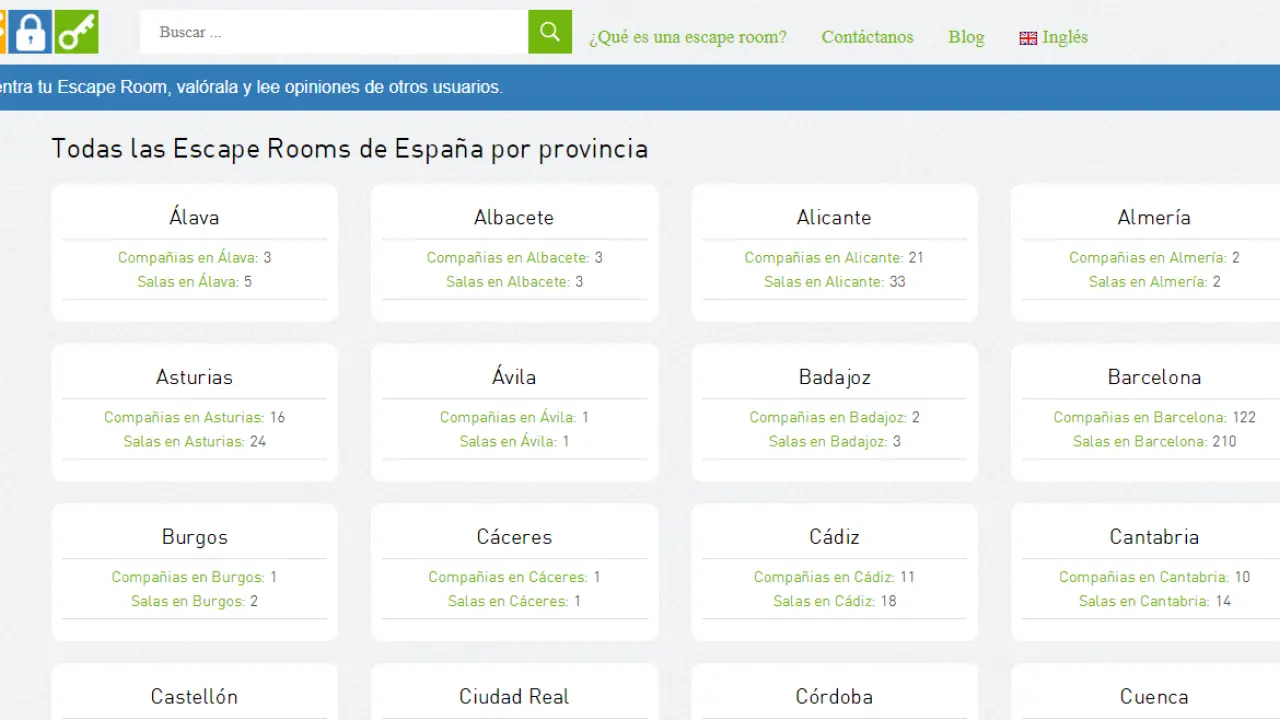
Task: Open the Blog menu item
Action: (x=966, y=37)
